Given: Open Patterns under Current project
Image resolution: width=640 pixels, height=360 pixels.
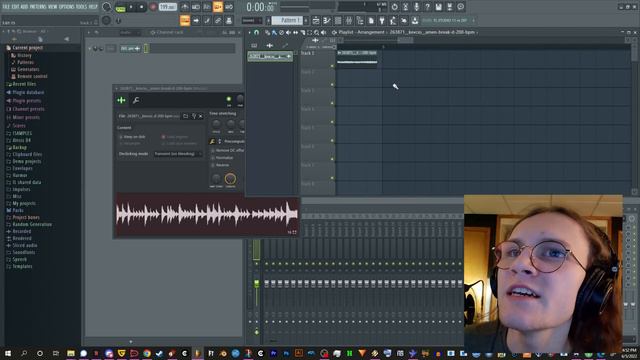Looking at the screenshot, I should [25, 62].
